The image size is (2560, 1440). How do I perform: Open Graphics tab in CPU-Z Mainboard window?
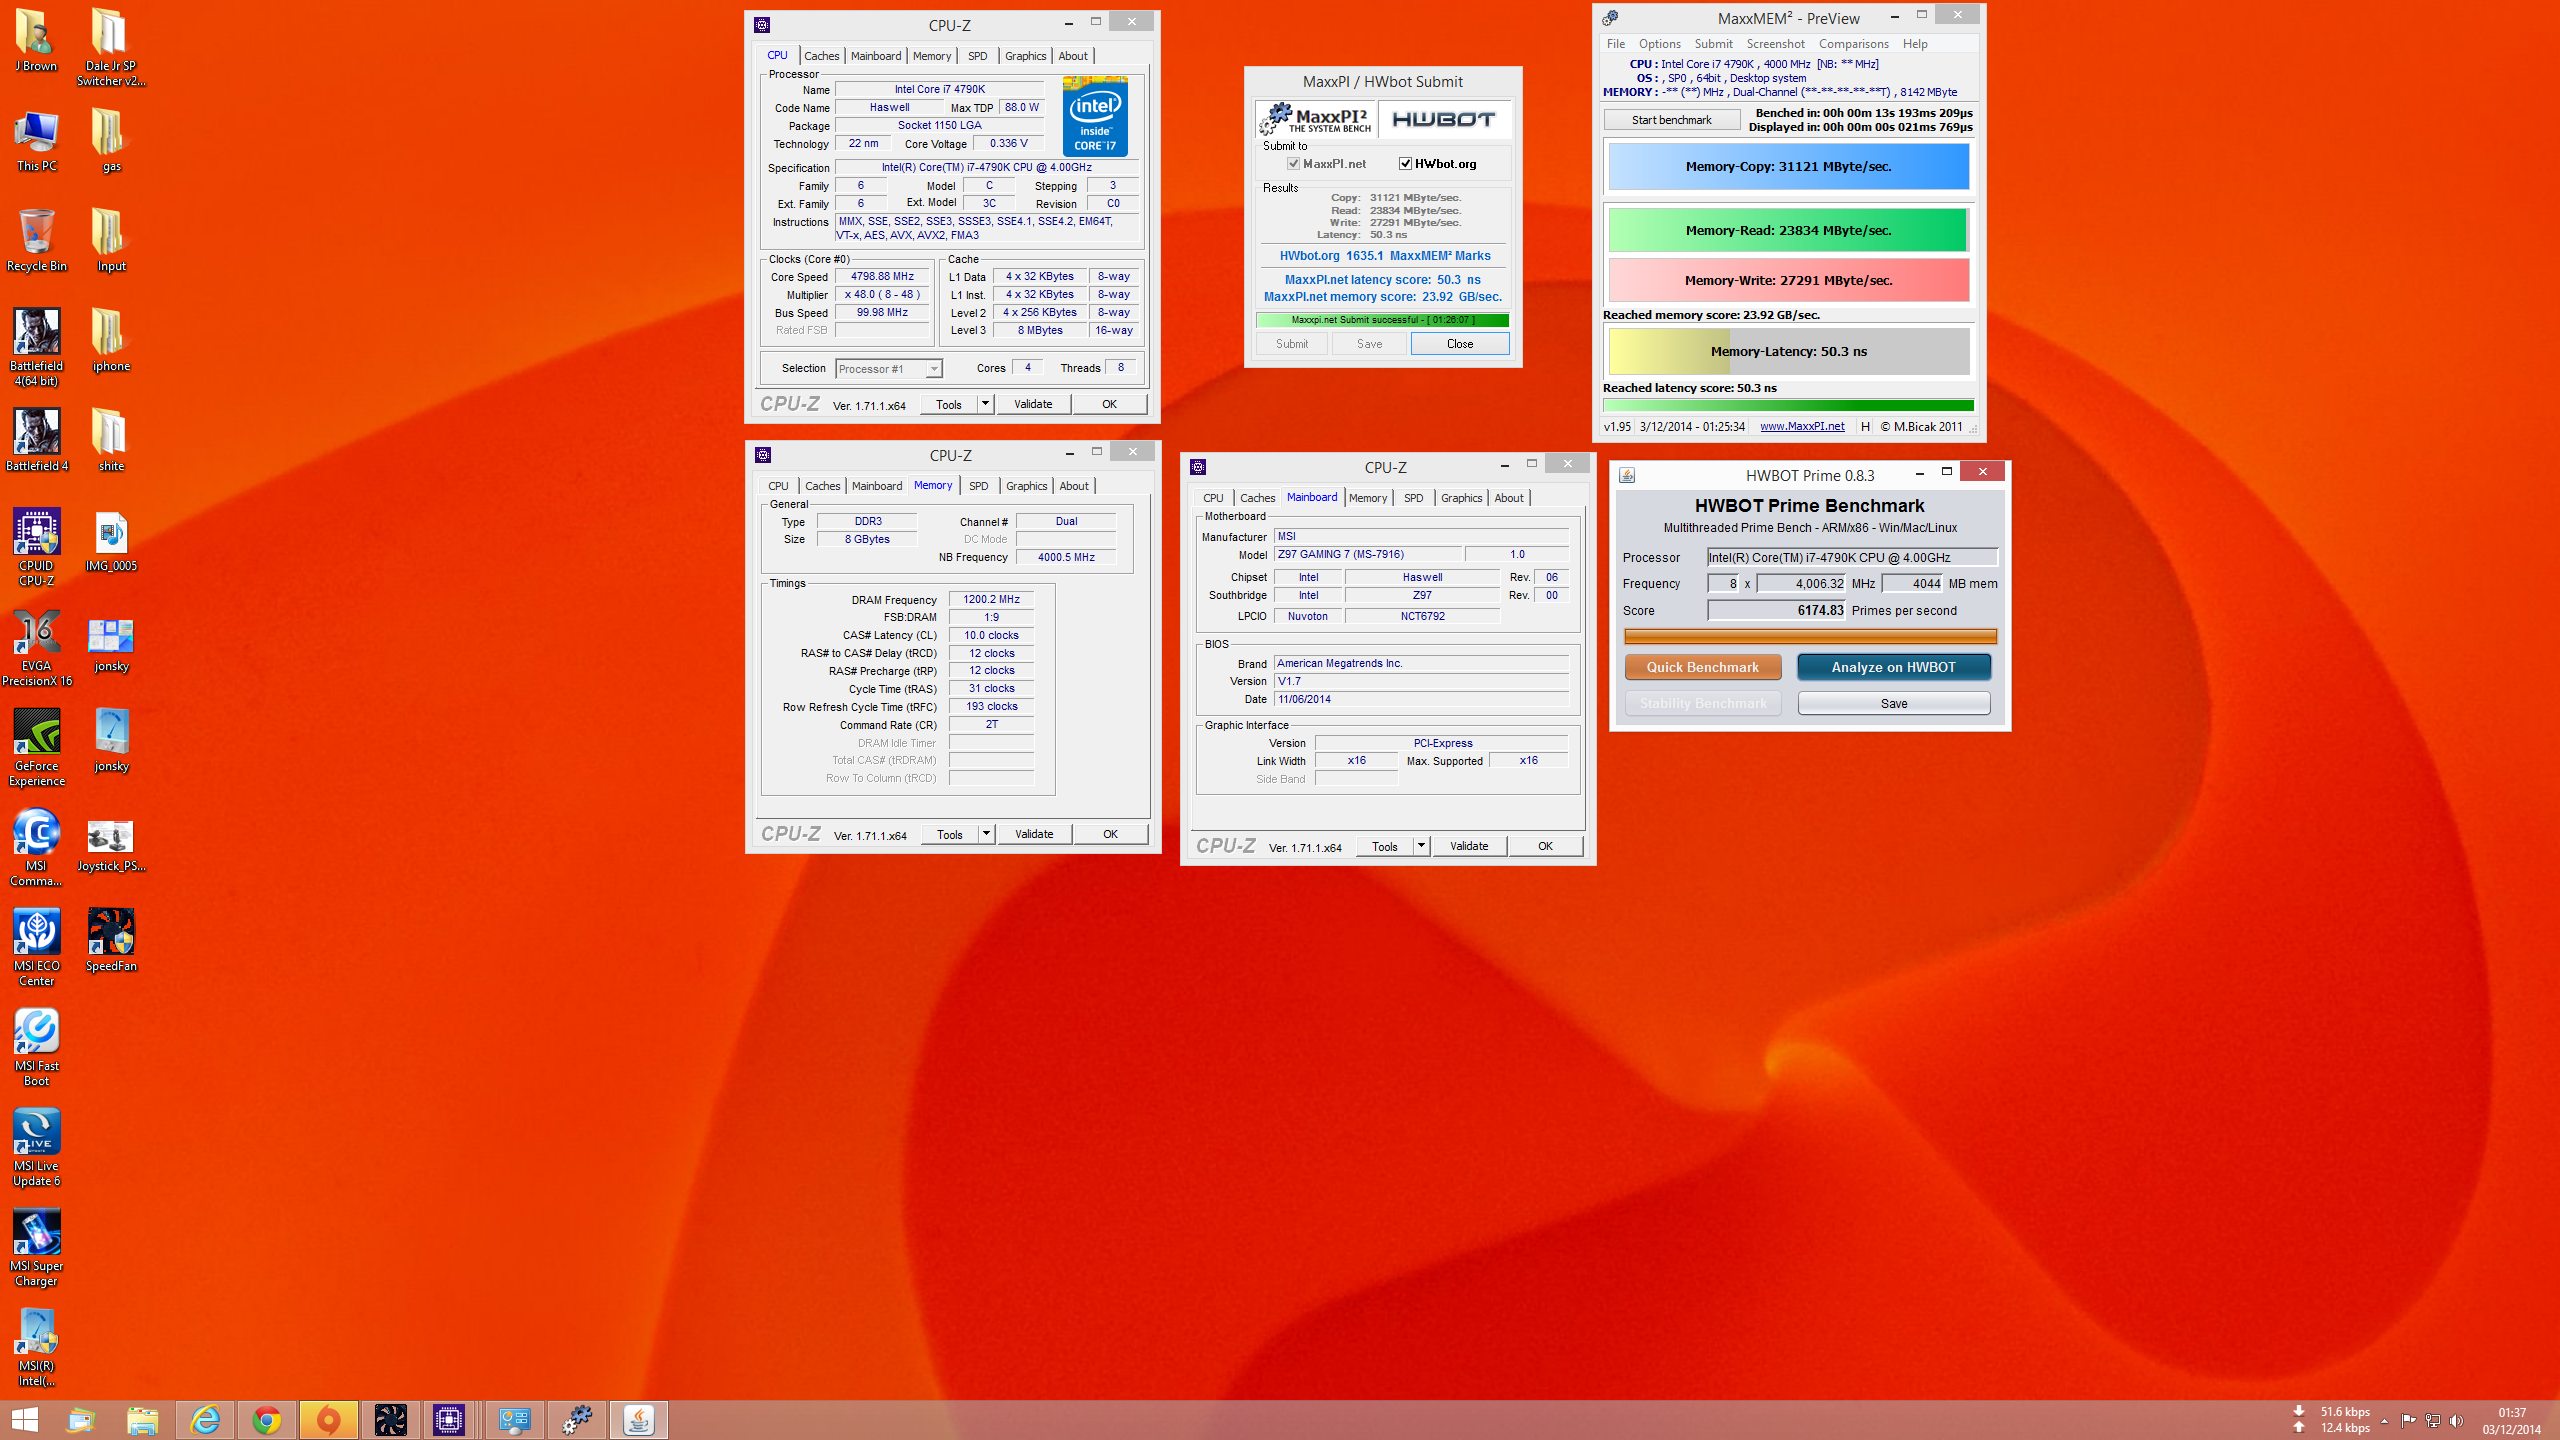click(1461, 498)
